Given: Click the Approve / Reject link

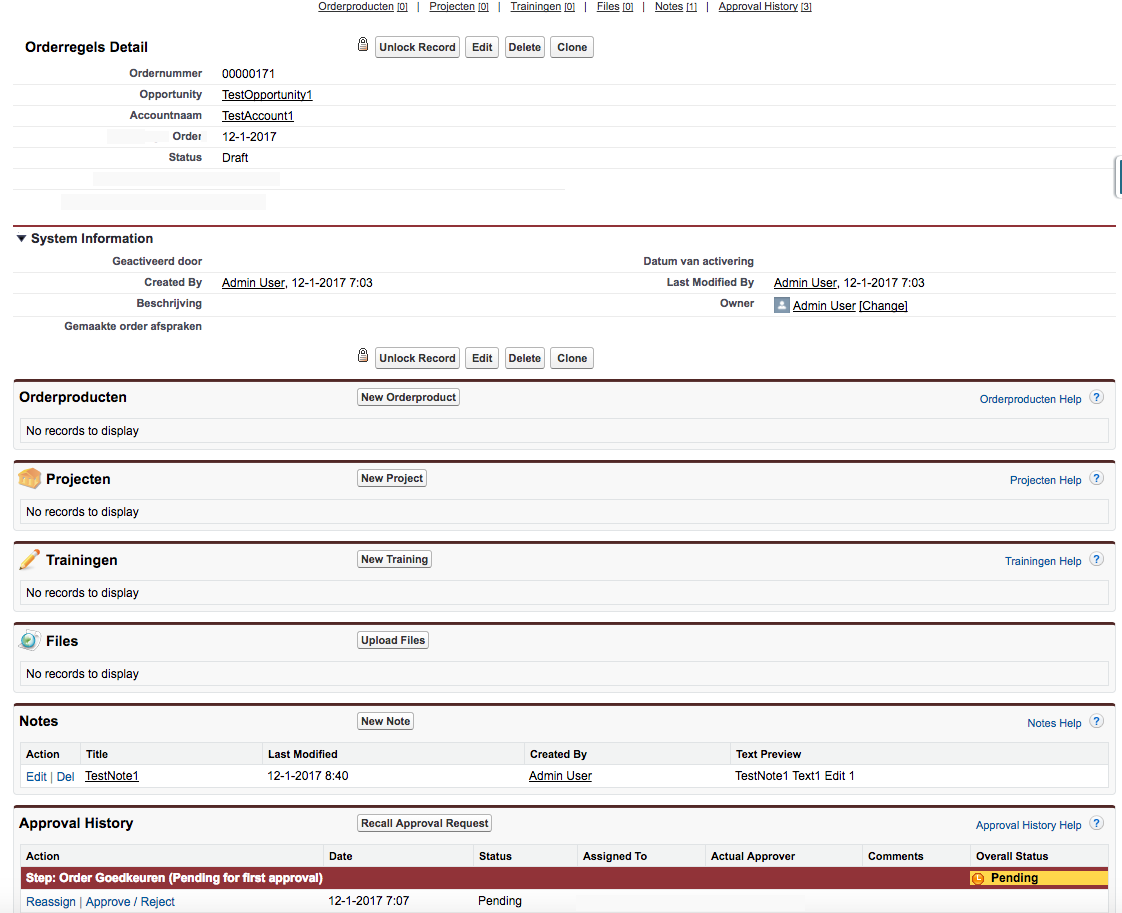Looking at the screenshot, I should tap(130, 902).
